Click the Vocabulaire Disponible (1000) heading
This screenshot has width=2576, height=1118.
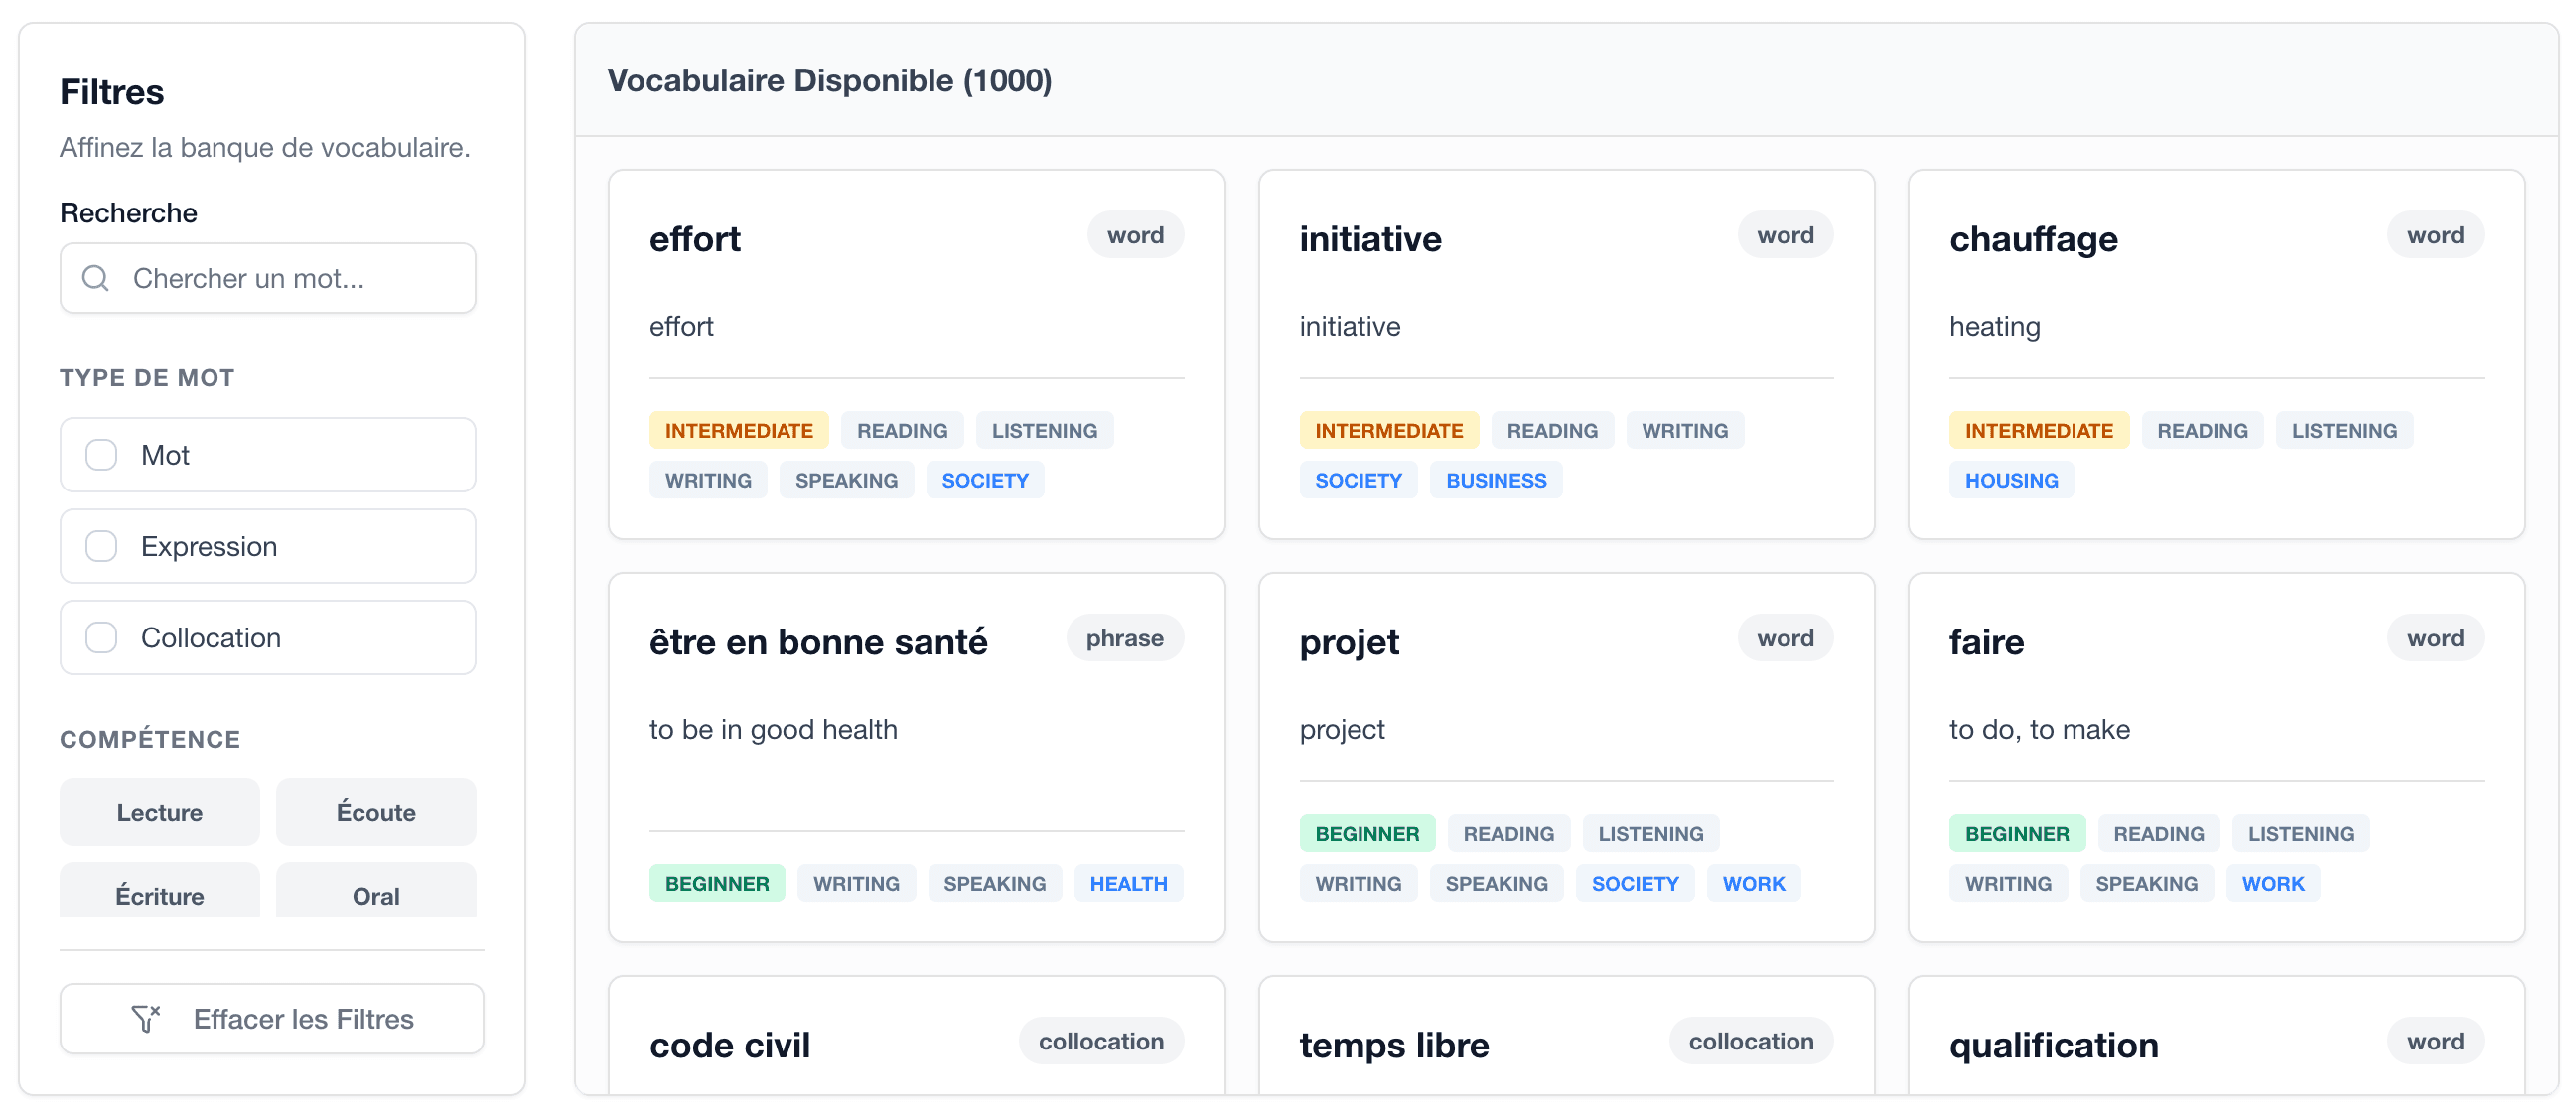[x=829, y=80]
